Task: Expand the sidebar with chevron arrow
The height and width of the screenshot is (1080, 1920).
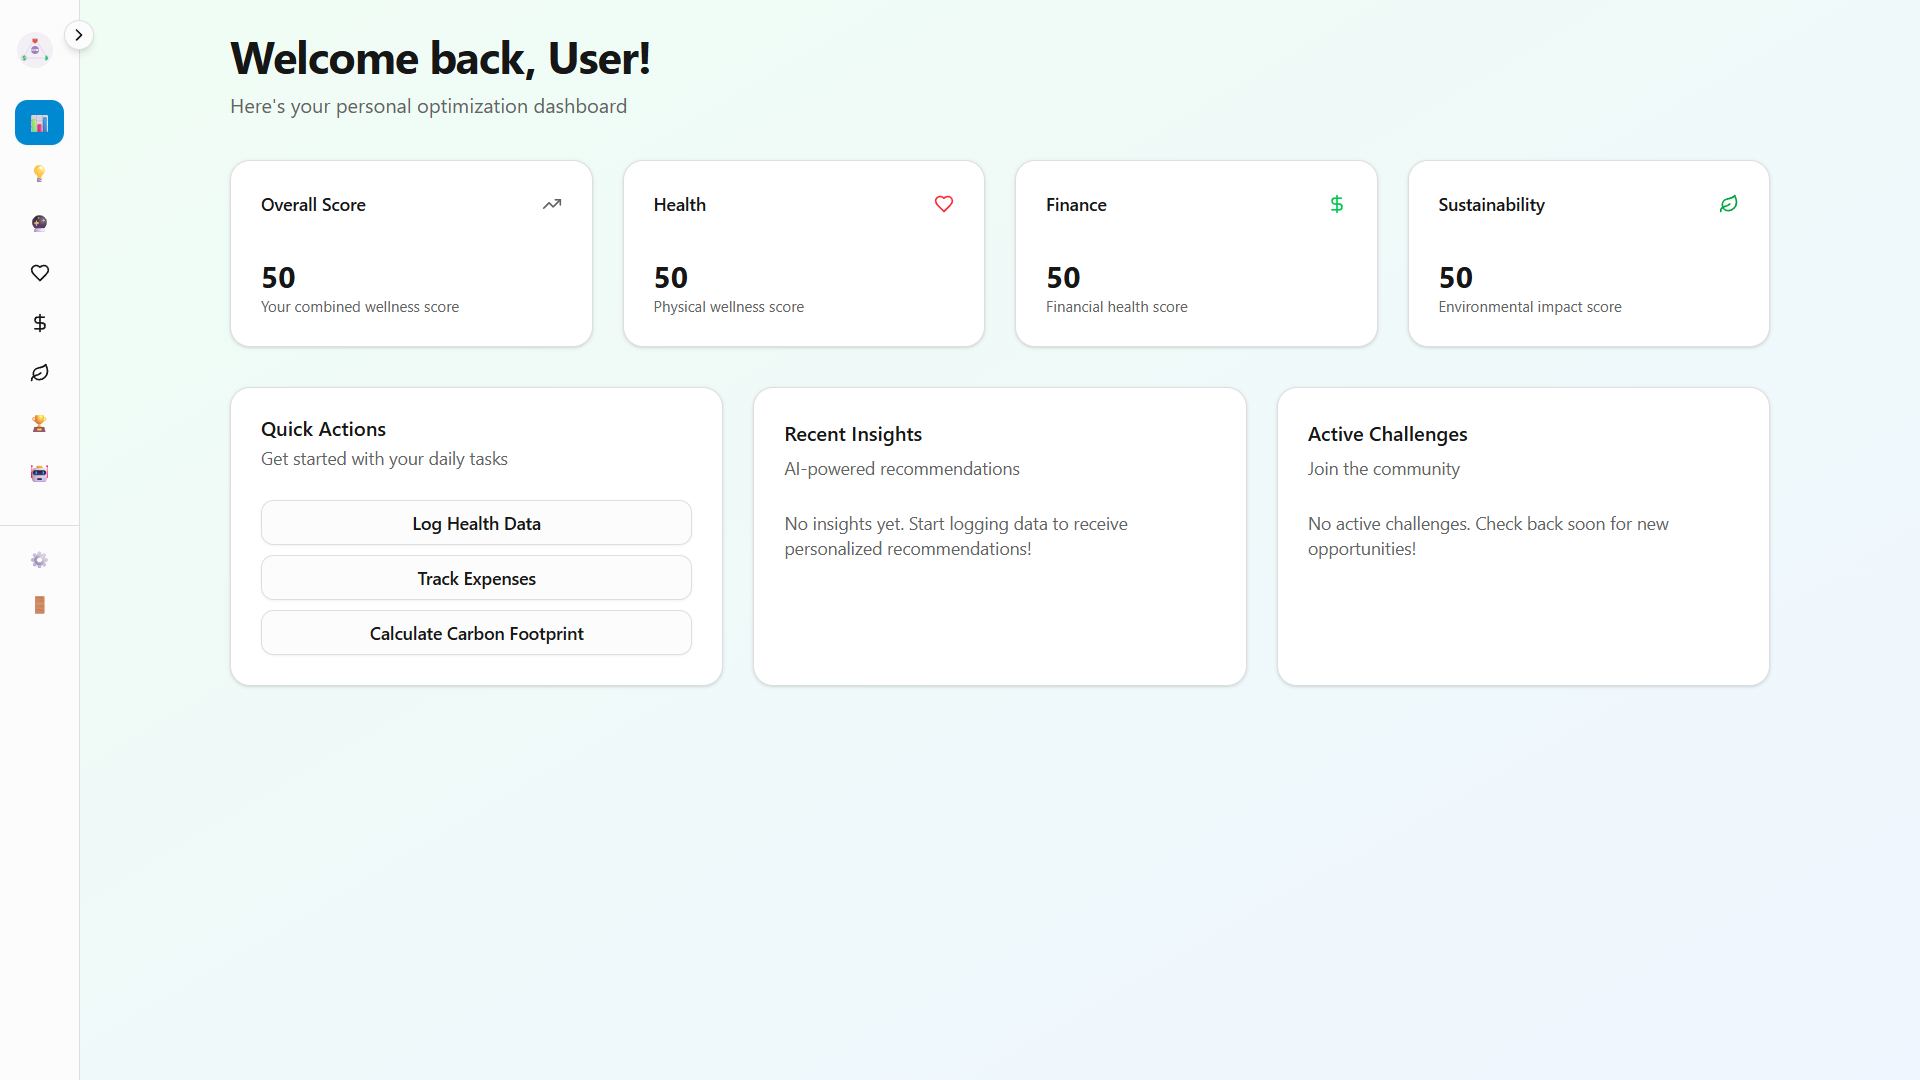Action: (78, 35)
